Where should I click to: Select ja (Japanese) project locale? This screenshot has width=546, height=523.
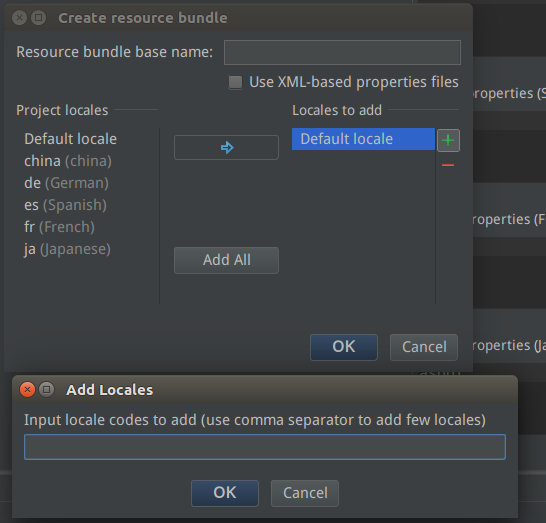click(67, 249)
